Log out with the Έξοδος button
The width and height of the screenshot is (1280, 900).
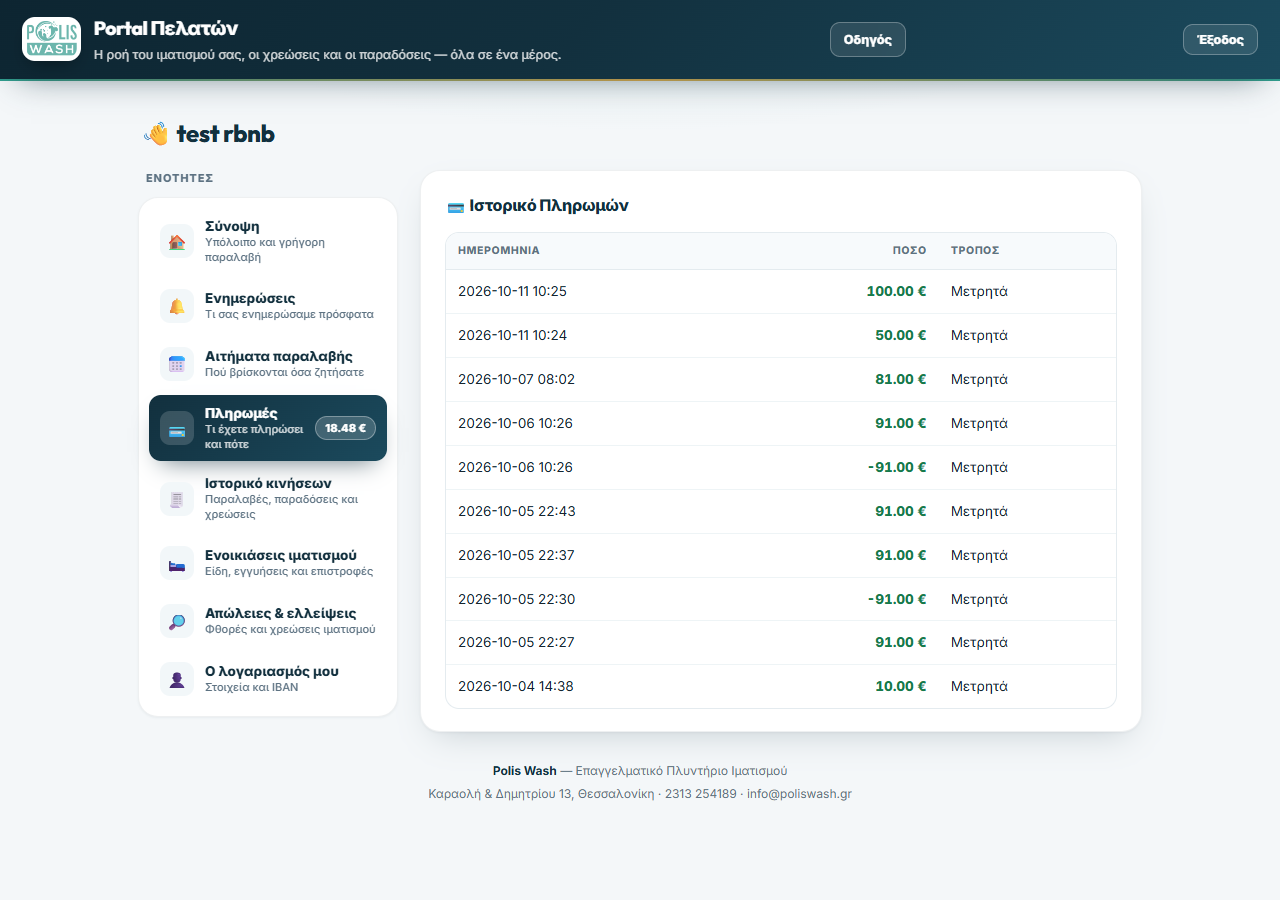(1220, 40)
